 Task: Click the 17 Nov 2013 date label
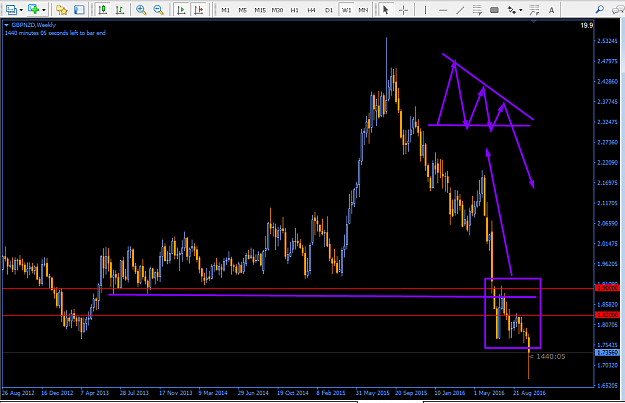[175, 393]
